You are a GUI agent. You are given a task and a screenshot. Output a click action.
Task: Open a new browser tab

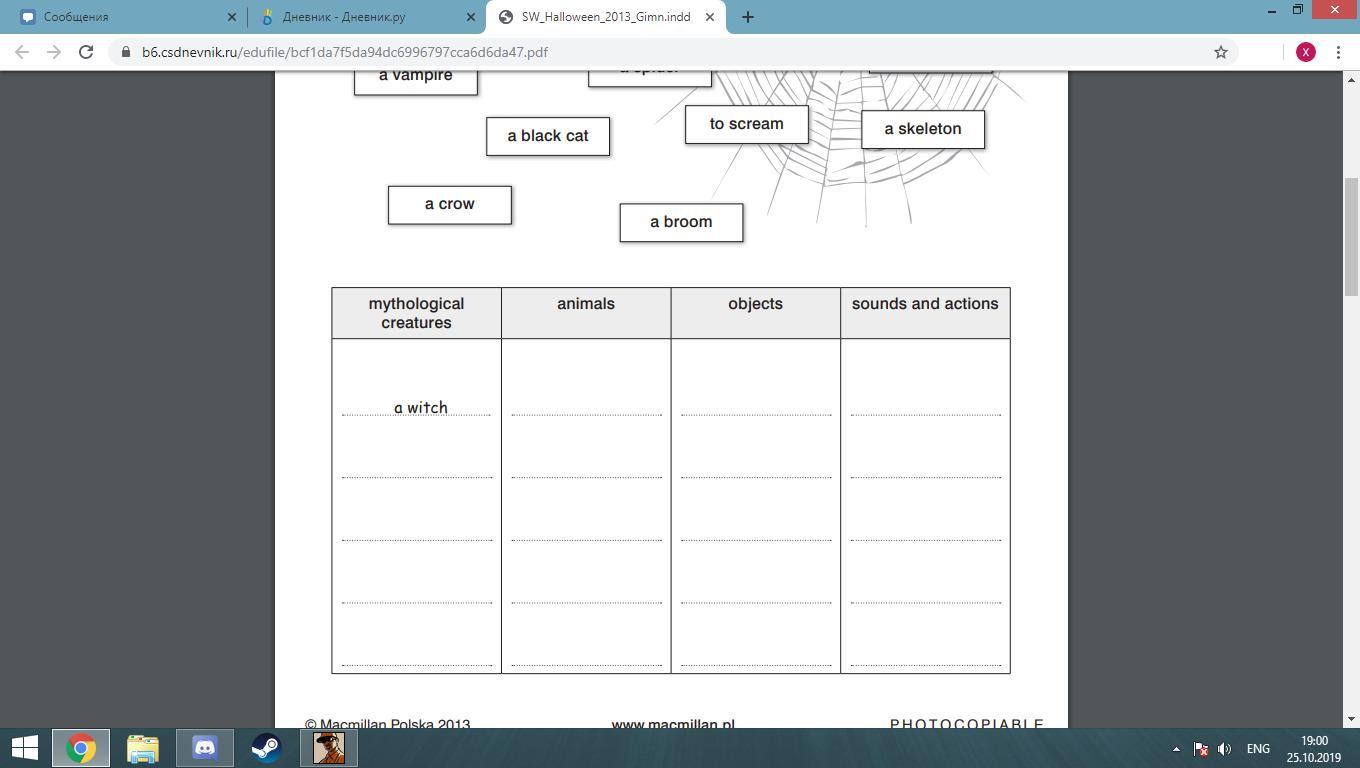tap(747, 17)
